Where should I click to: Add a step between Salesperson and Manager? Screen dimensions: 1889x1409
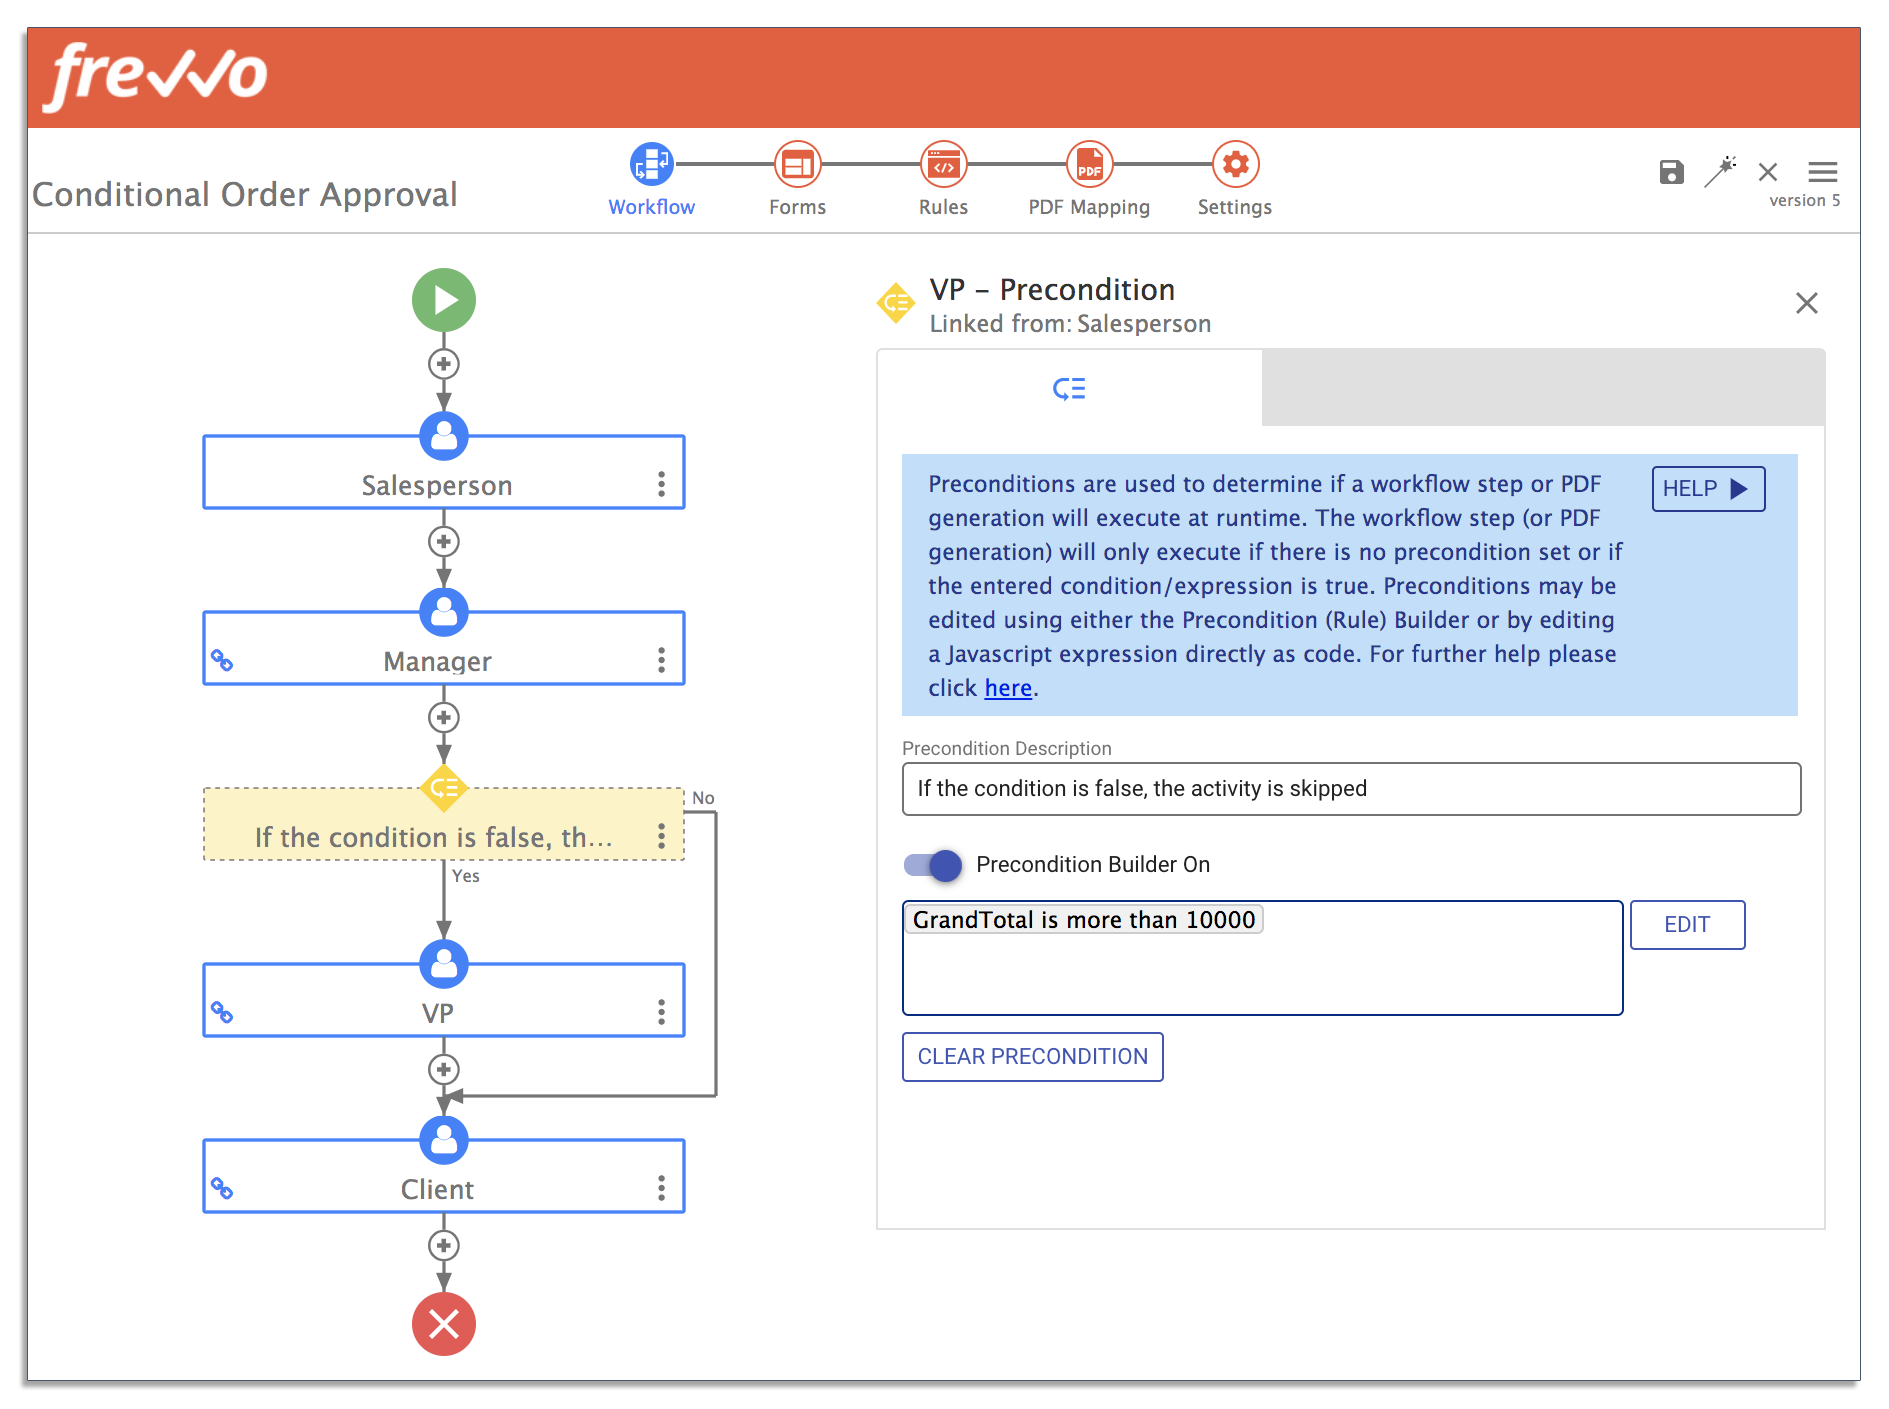(x=444, y=542)
